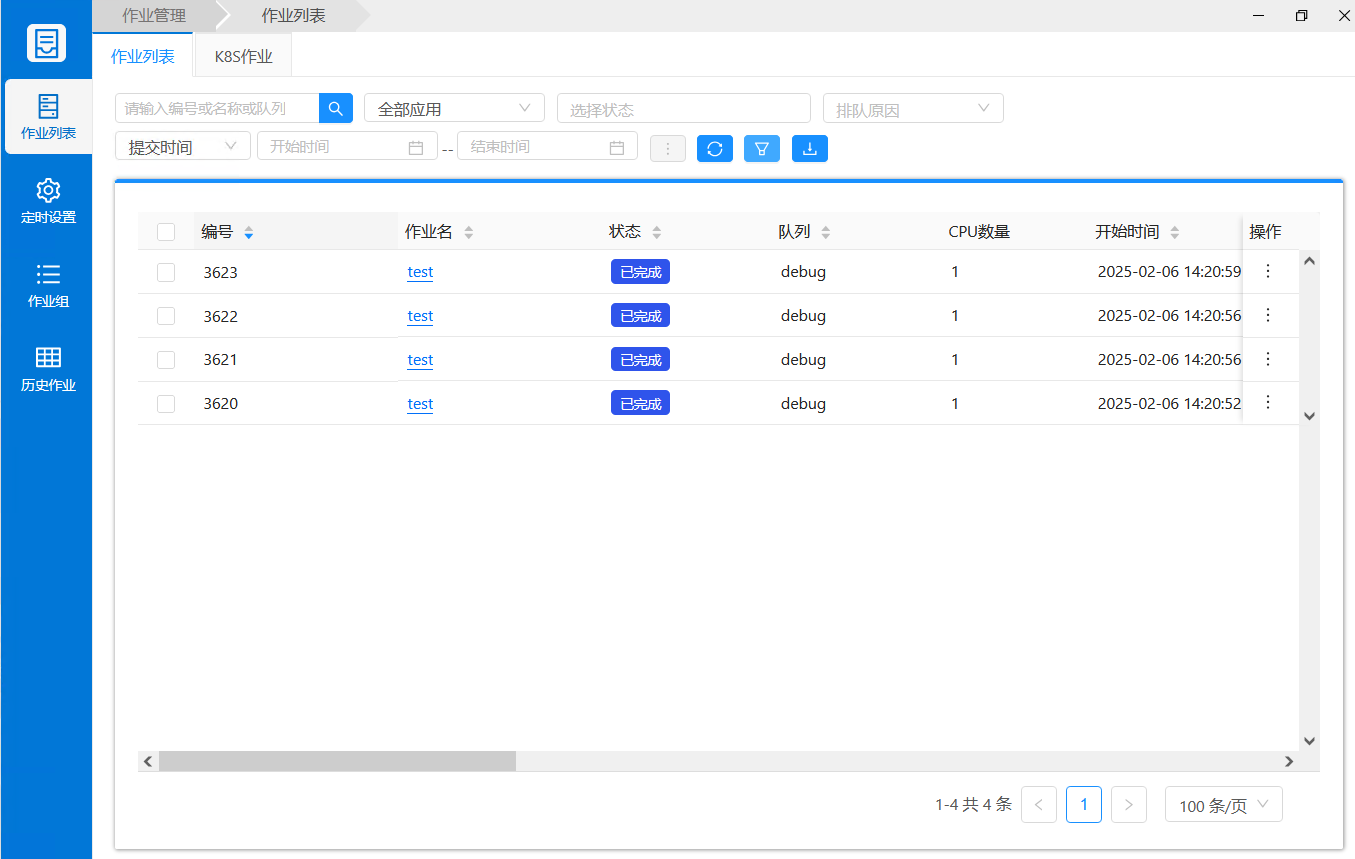Open actions menu for job 3623
The image size is (1355, 859).
[x=1268, y=271]
